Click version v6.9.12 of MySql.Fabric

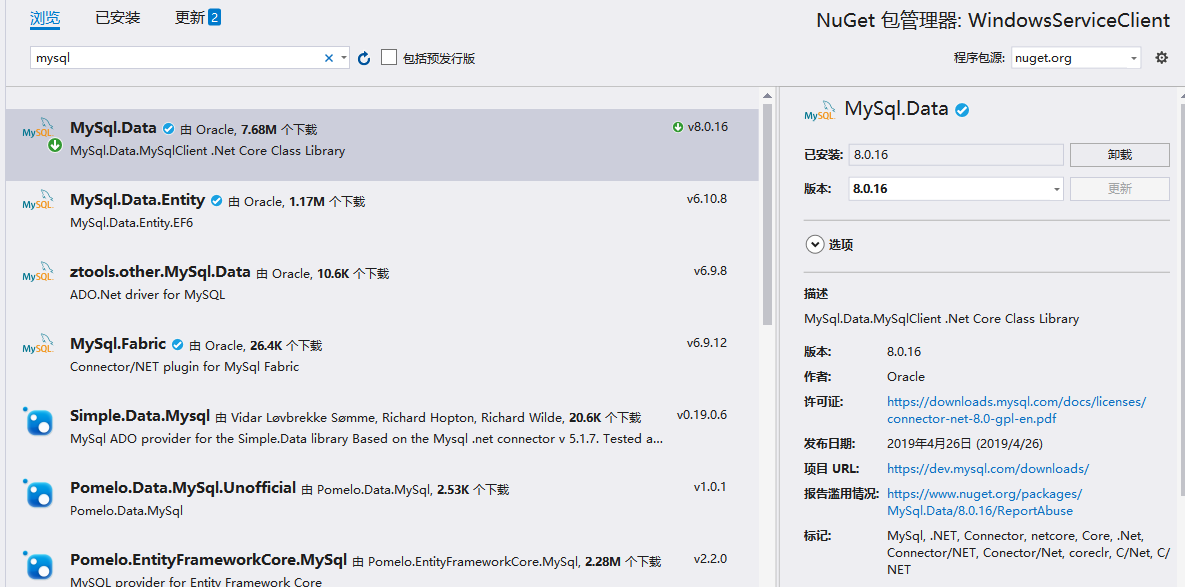(707, 343)
